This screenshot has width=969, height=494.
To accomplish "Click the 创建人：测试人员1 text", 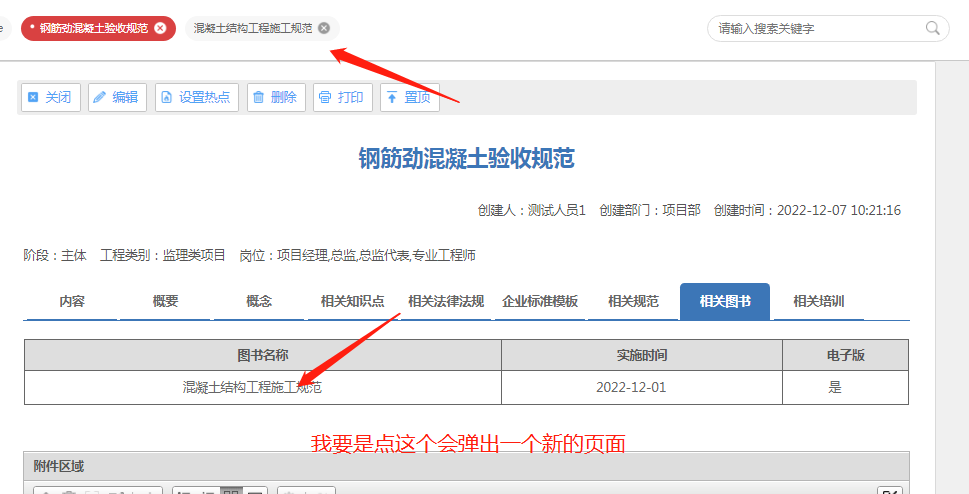I will (531, 210).
